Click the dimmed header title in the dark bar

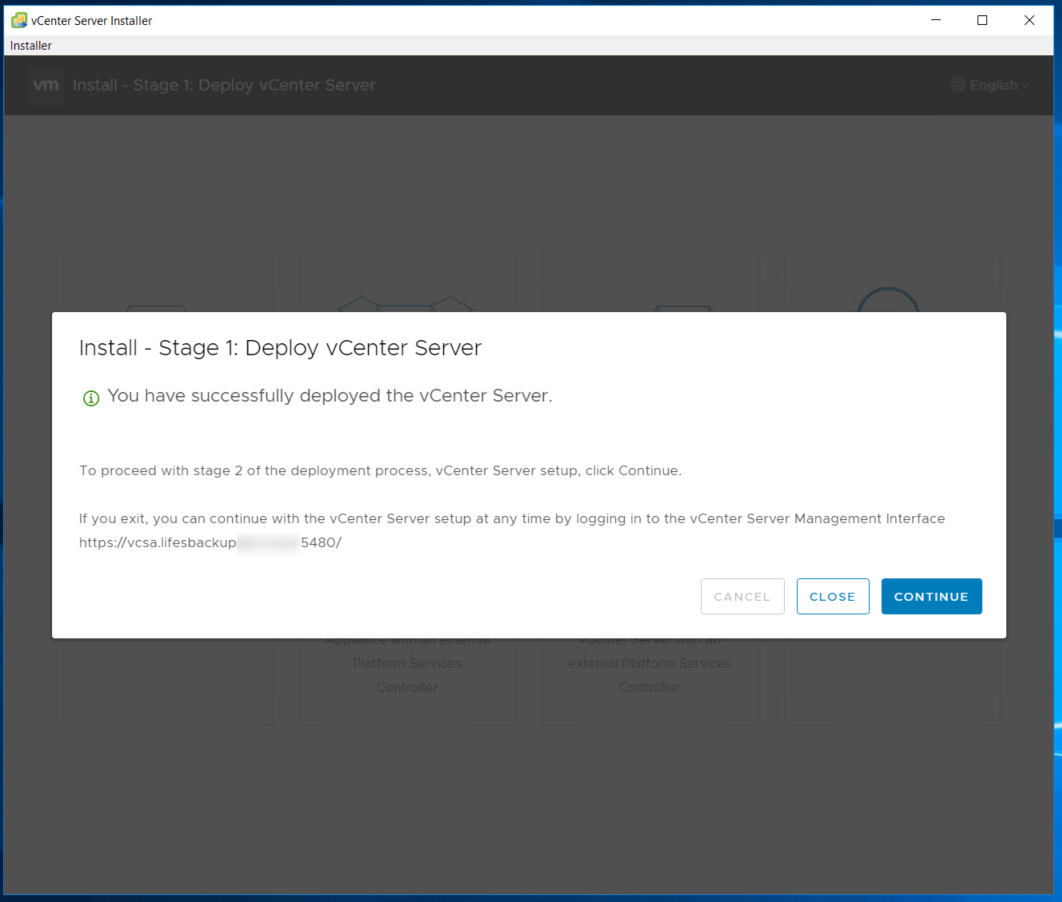click(224, 85)
